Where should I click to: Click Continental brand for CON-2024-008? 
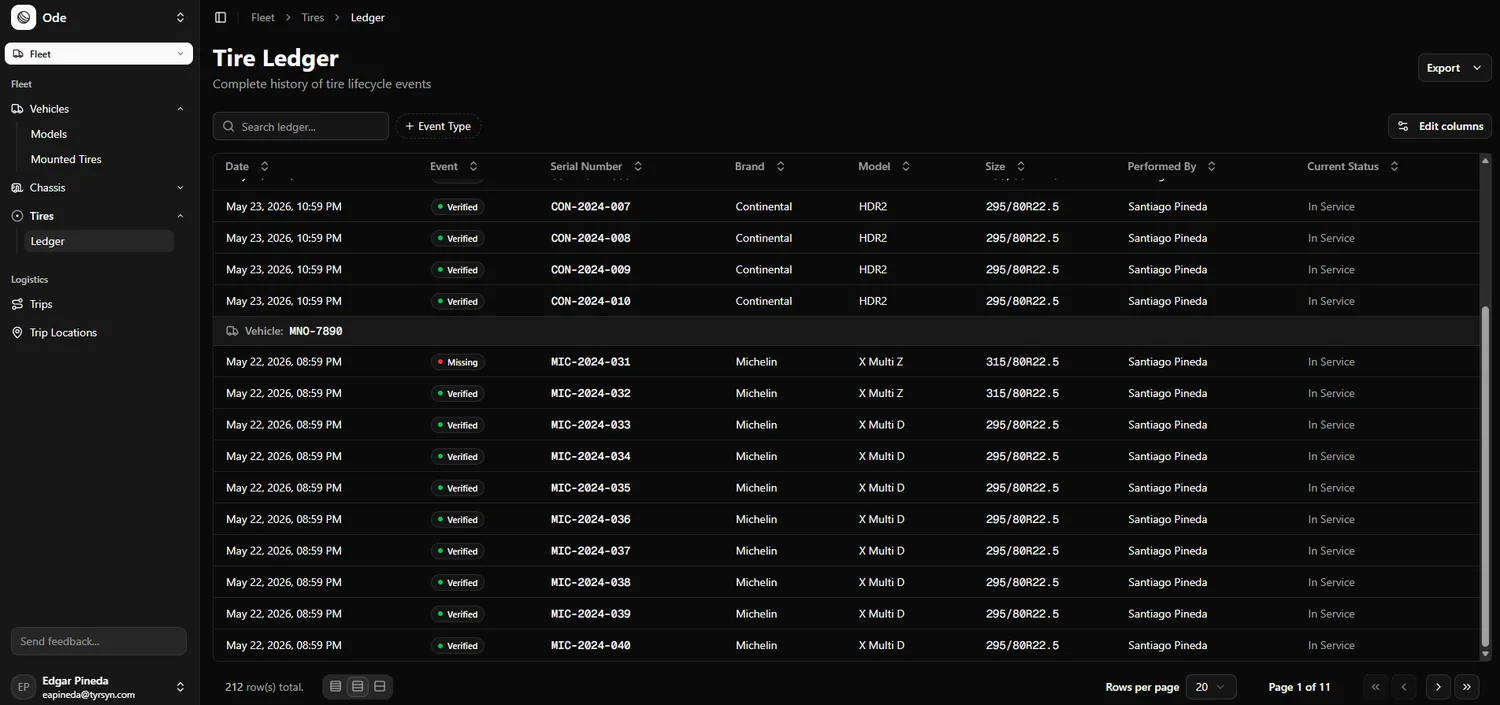tap(764, 238)
